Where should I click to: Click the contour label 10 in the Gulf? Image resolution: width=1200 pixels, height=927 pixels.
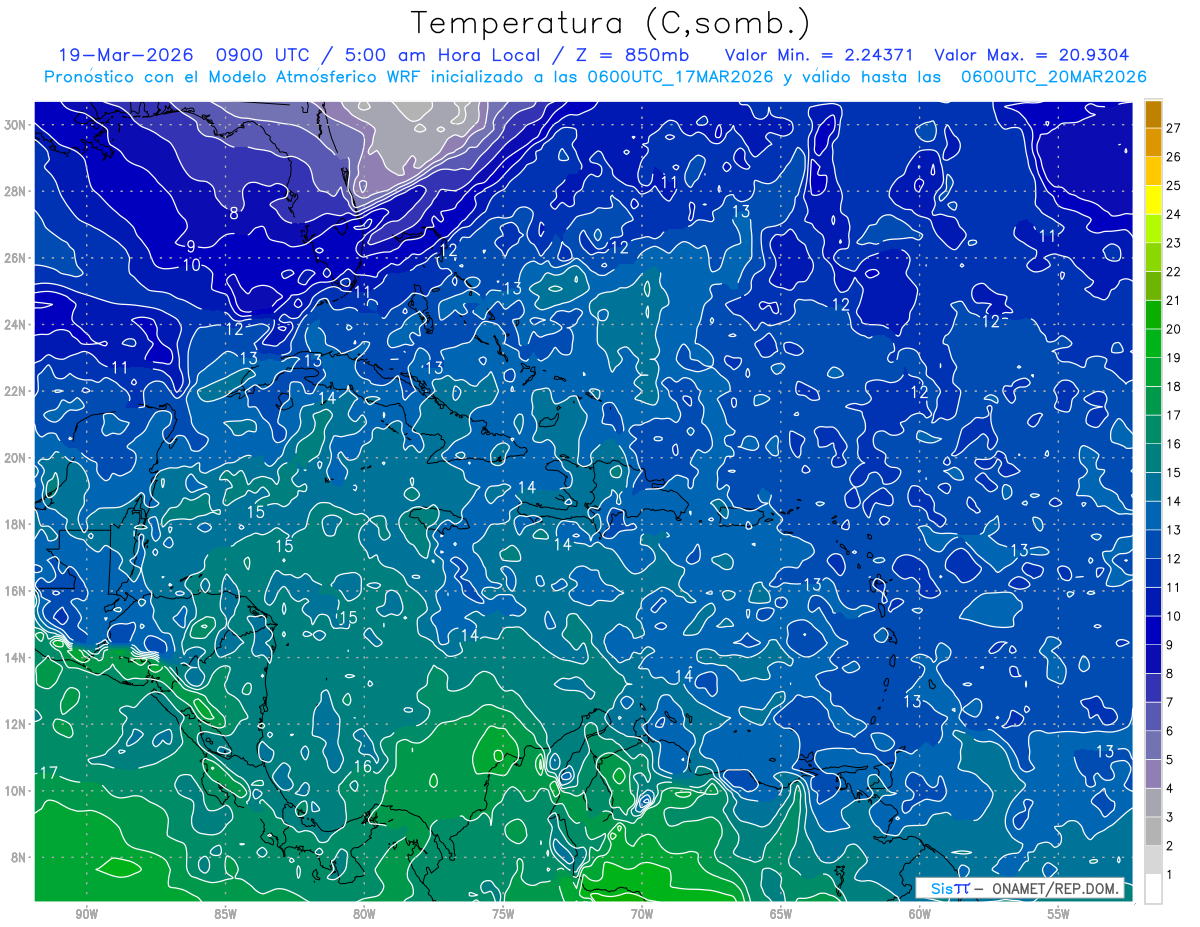pyautogui.click(x=191, y=265)
